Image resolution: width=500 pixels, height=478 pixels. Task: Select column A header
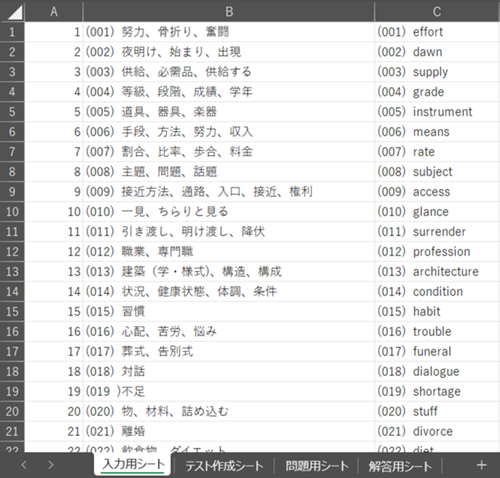pyautogui.click(x=54, y=11)
